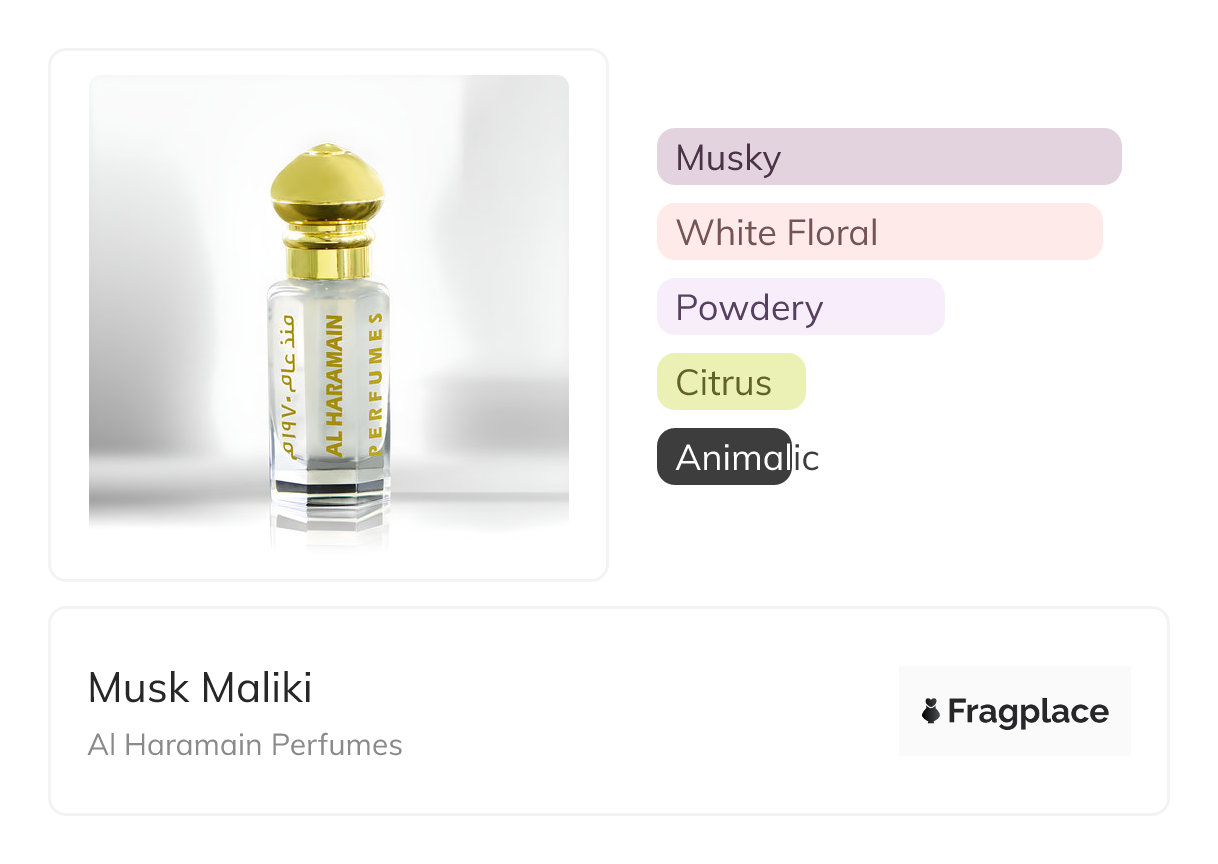Click the gold collar ring below the cap
The image size is (1218, 864).
click(327, 260)
